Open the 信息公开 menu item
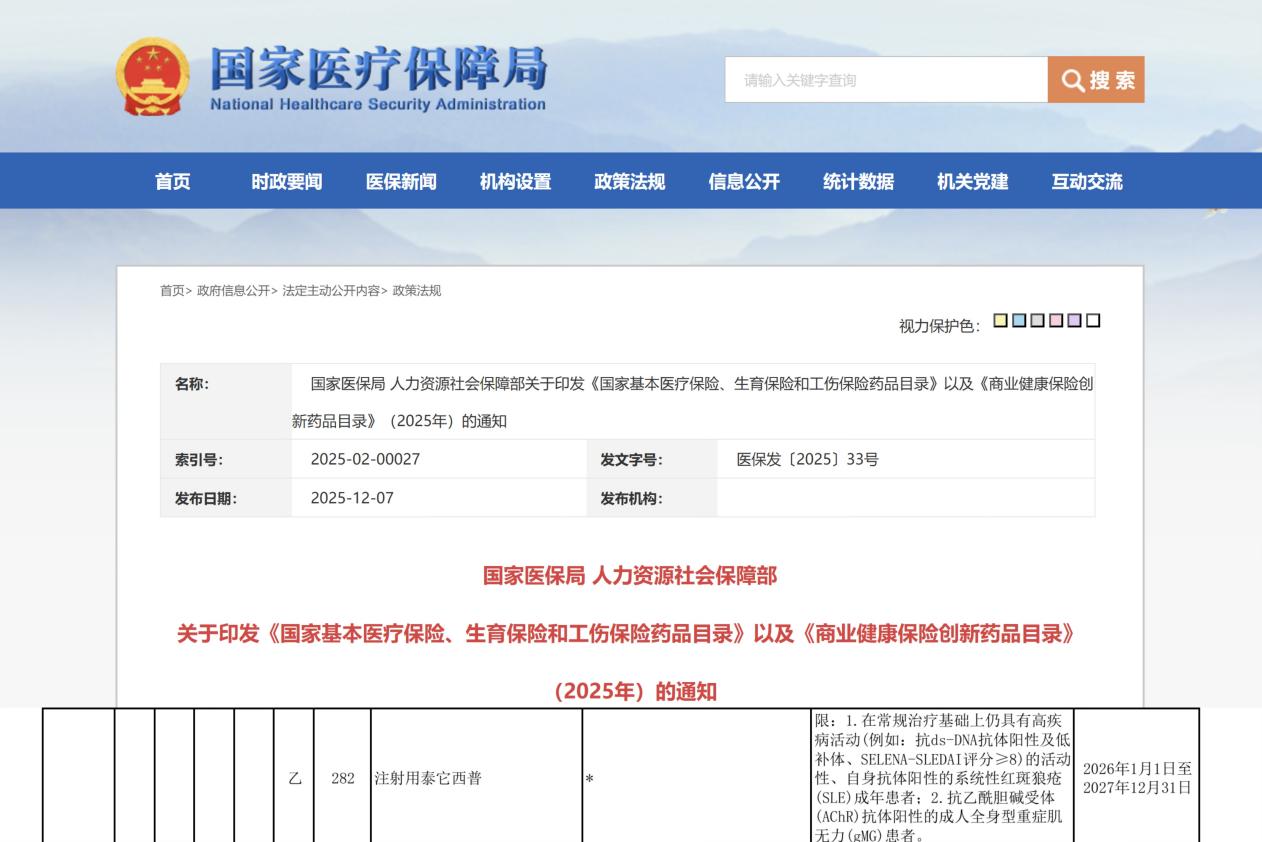The height and width of the screenshot is (842, 1262). 744,182
